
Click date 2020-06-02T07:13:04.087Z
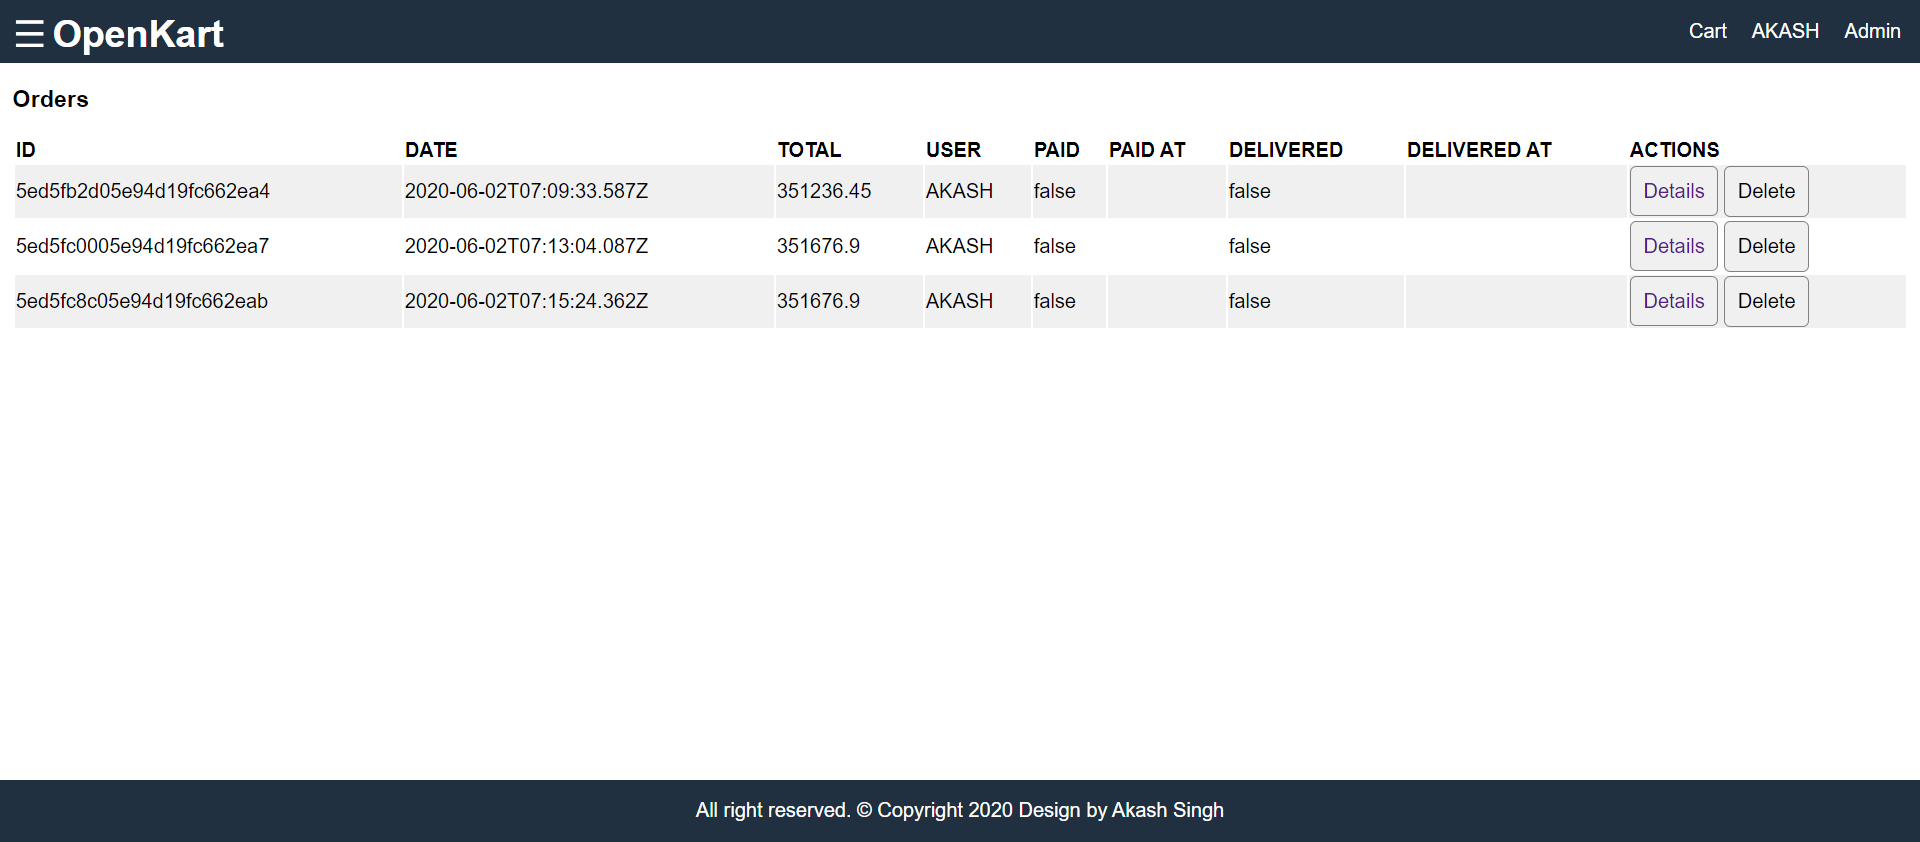(x=526, y=246)
